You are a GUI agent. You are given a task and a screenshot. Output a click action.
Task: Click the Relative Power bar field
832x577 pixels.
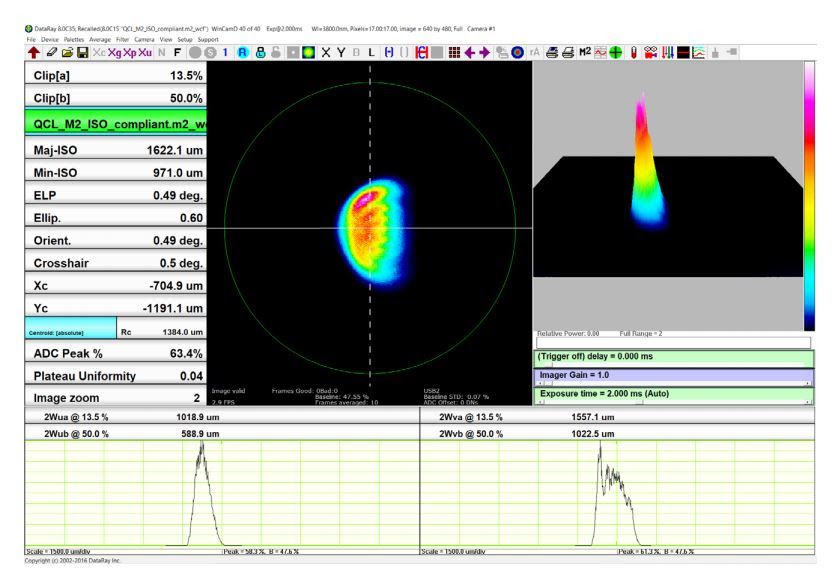point(673,343)
